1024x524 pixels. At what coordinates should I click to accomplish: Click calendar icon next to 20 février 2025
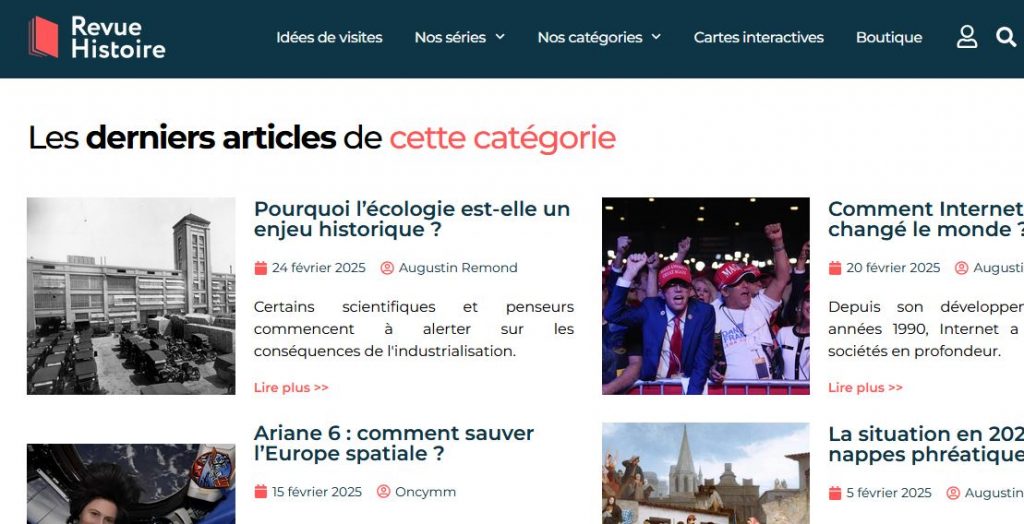click(835, 268)
